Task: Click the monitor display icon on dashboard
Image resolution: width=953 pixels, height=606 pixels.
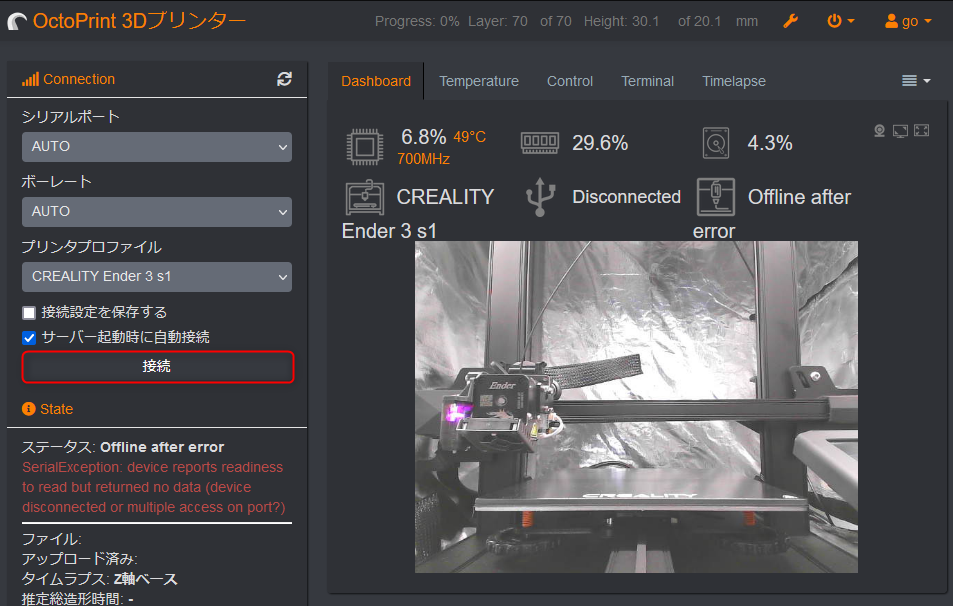Action: coord(900,131)
